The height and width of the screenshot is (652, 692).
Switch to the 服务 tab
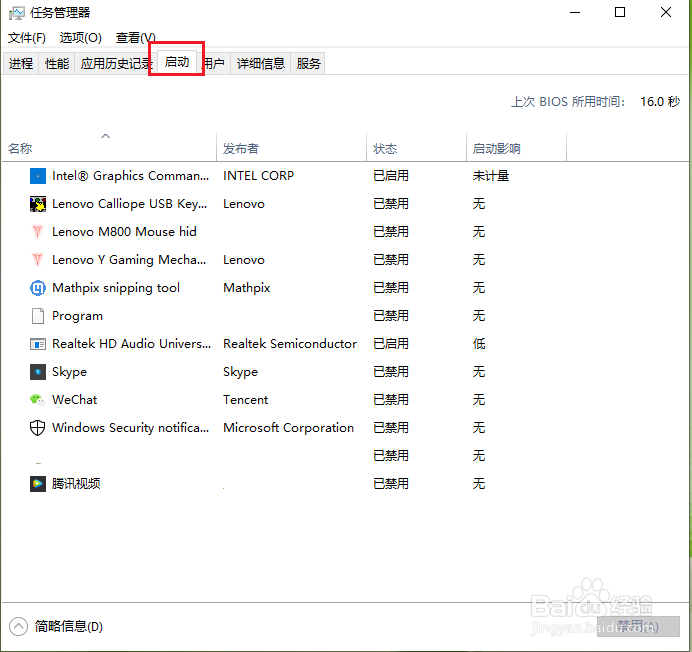pos(308,64)
